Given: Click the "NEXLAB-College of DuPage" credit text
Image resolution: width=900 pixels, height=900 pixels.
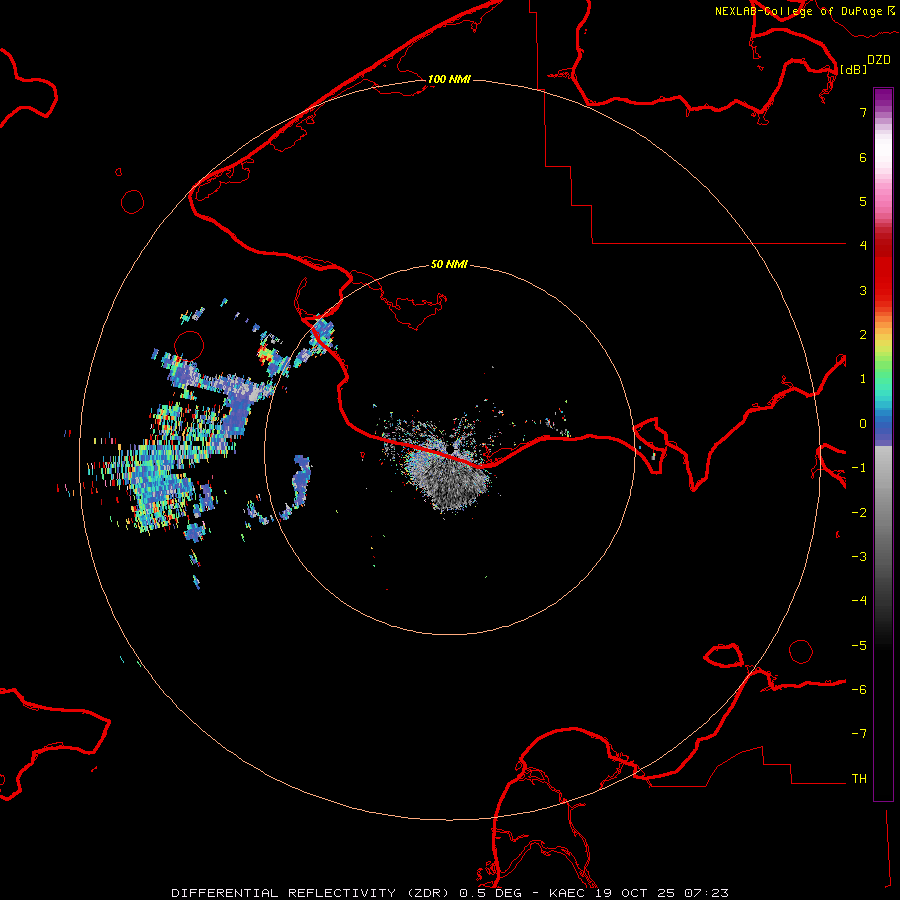Looking at the screenshot, I should [x=798, y=11].
